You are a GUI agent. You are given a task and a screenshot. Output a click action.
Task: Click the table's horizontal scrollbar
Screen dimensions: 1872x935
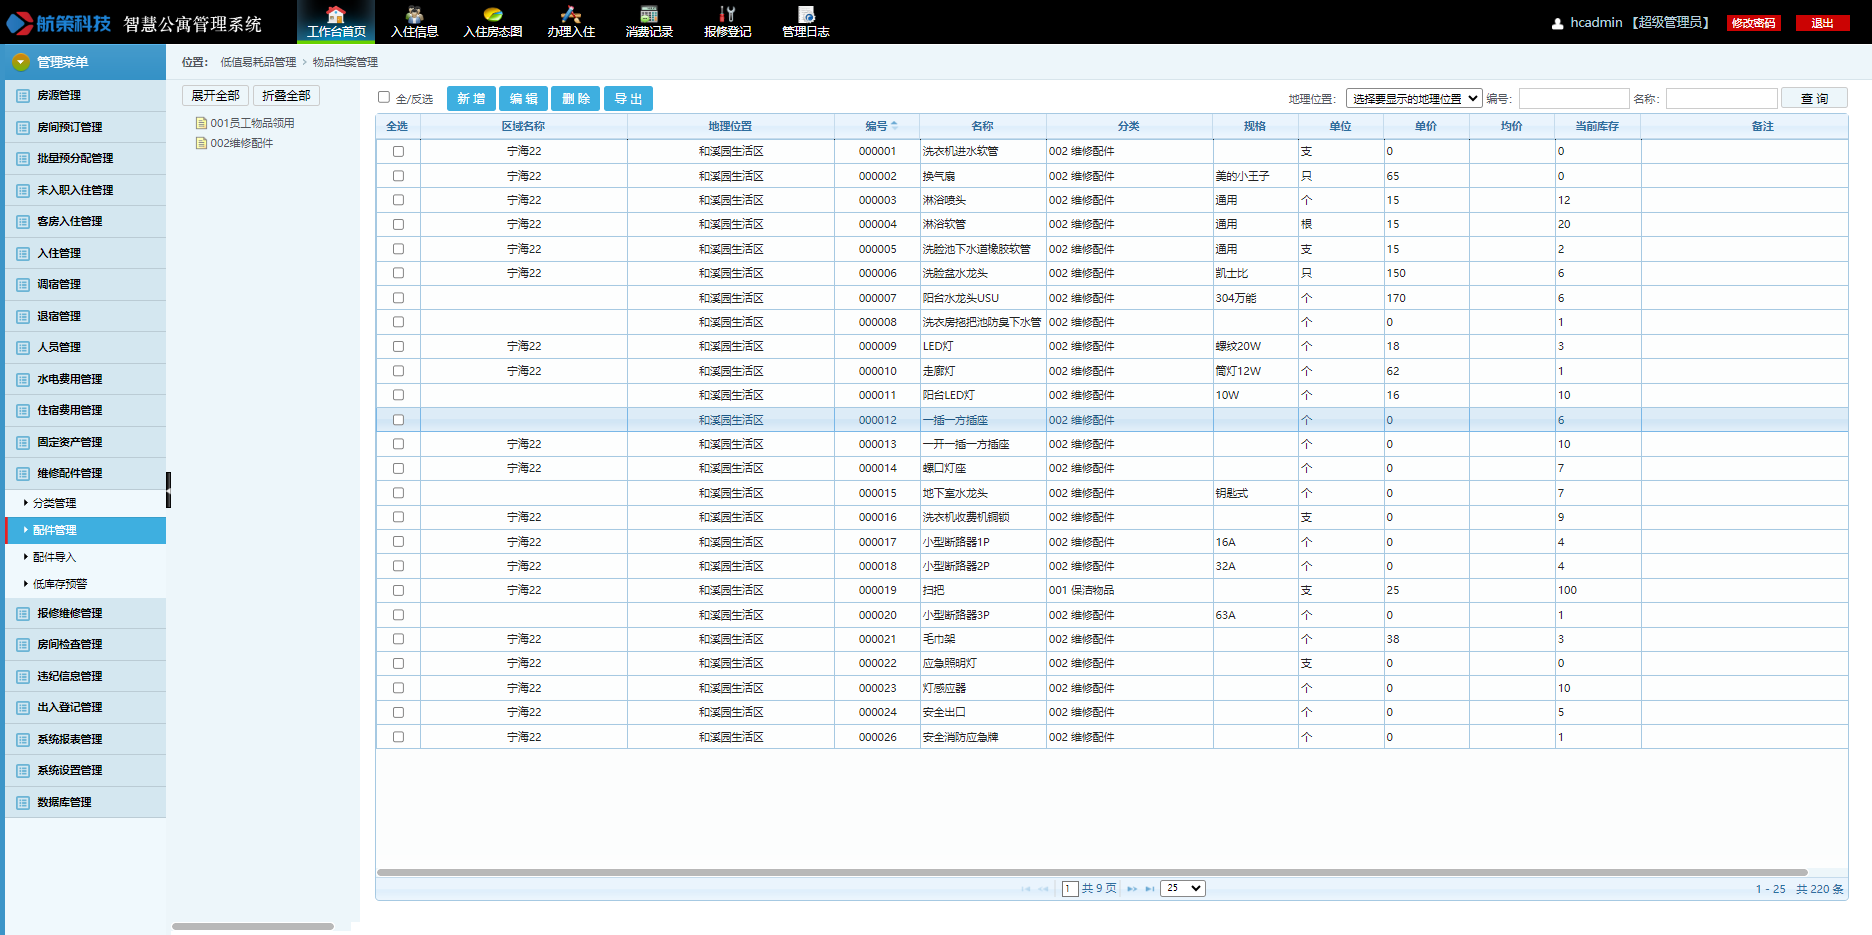[1091, 873]
